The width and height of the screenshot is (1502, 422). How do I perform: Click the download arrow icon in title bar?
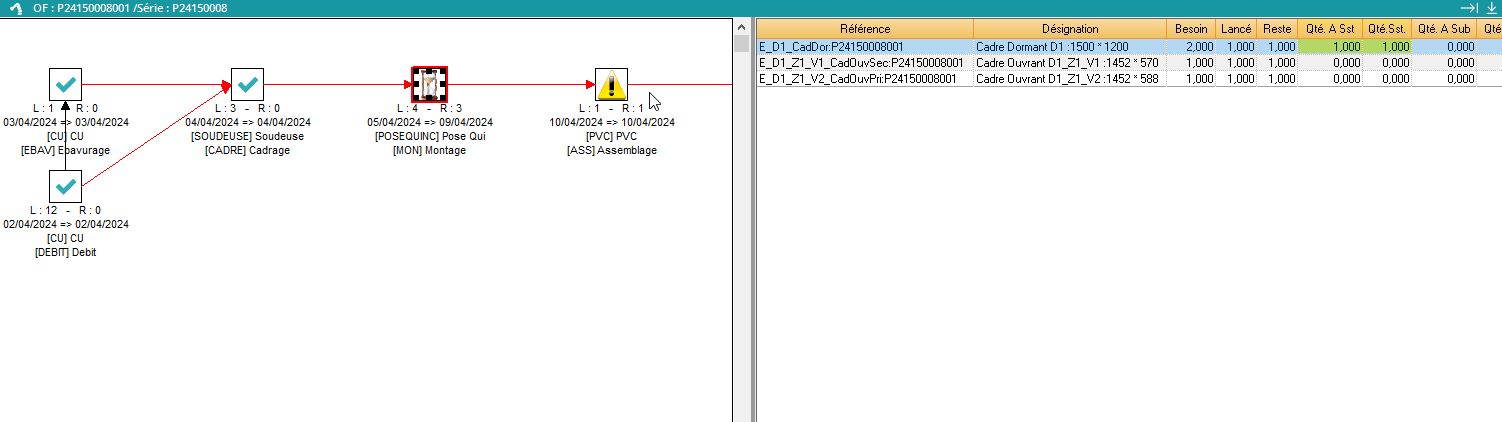click(x=1491, y=8)
